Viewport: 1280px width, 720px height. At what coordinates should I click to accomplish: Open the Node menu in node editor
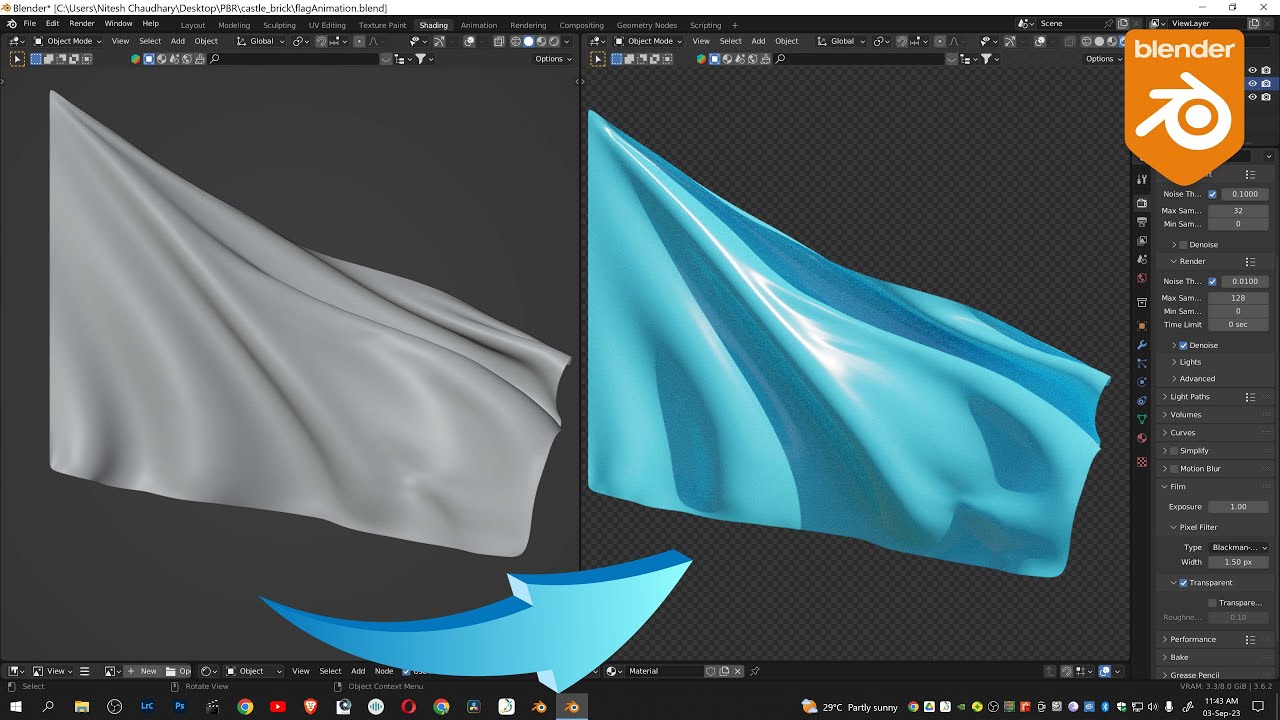coord(384,671)
